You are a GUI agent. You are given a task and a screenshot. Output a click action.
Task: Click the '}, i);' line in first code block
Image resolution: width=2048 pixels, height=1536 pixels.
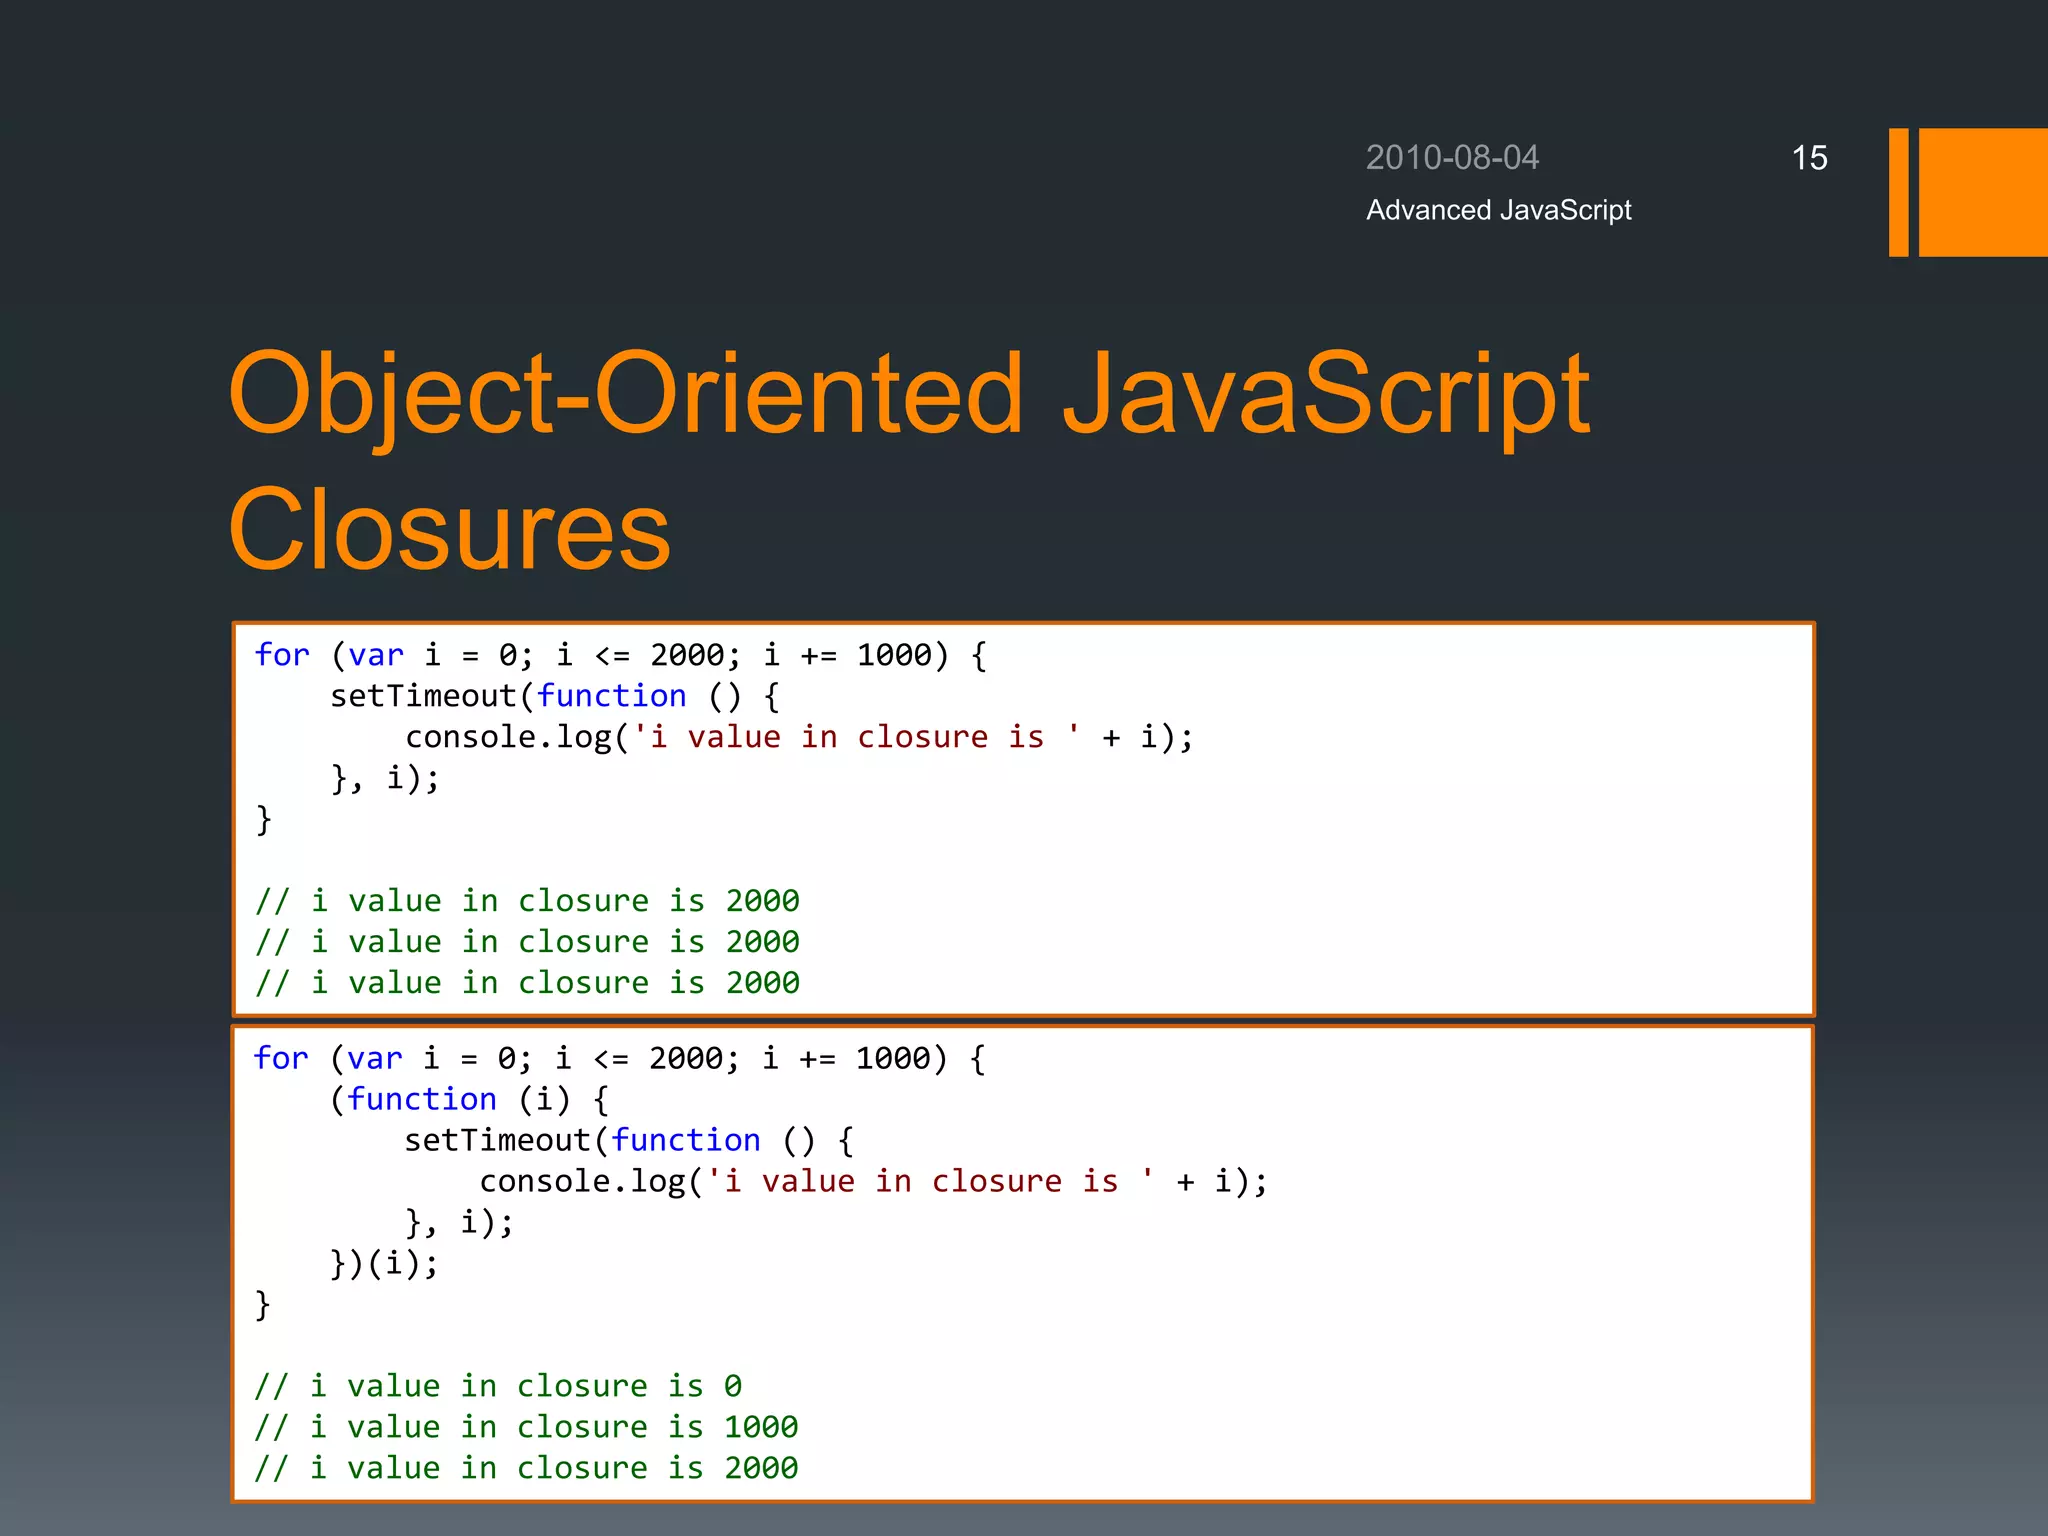click(x=385, y=778)
